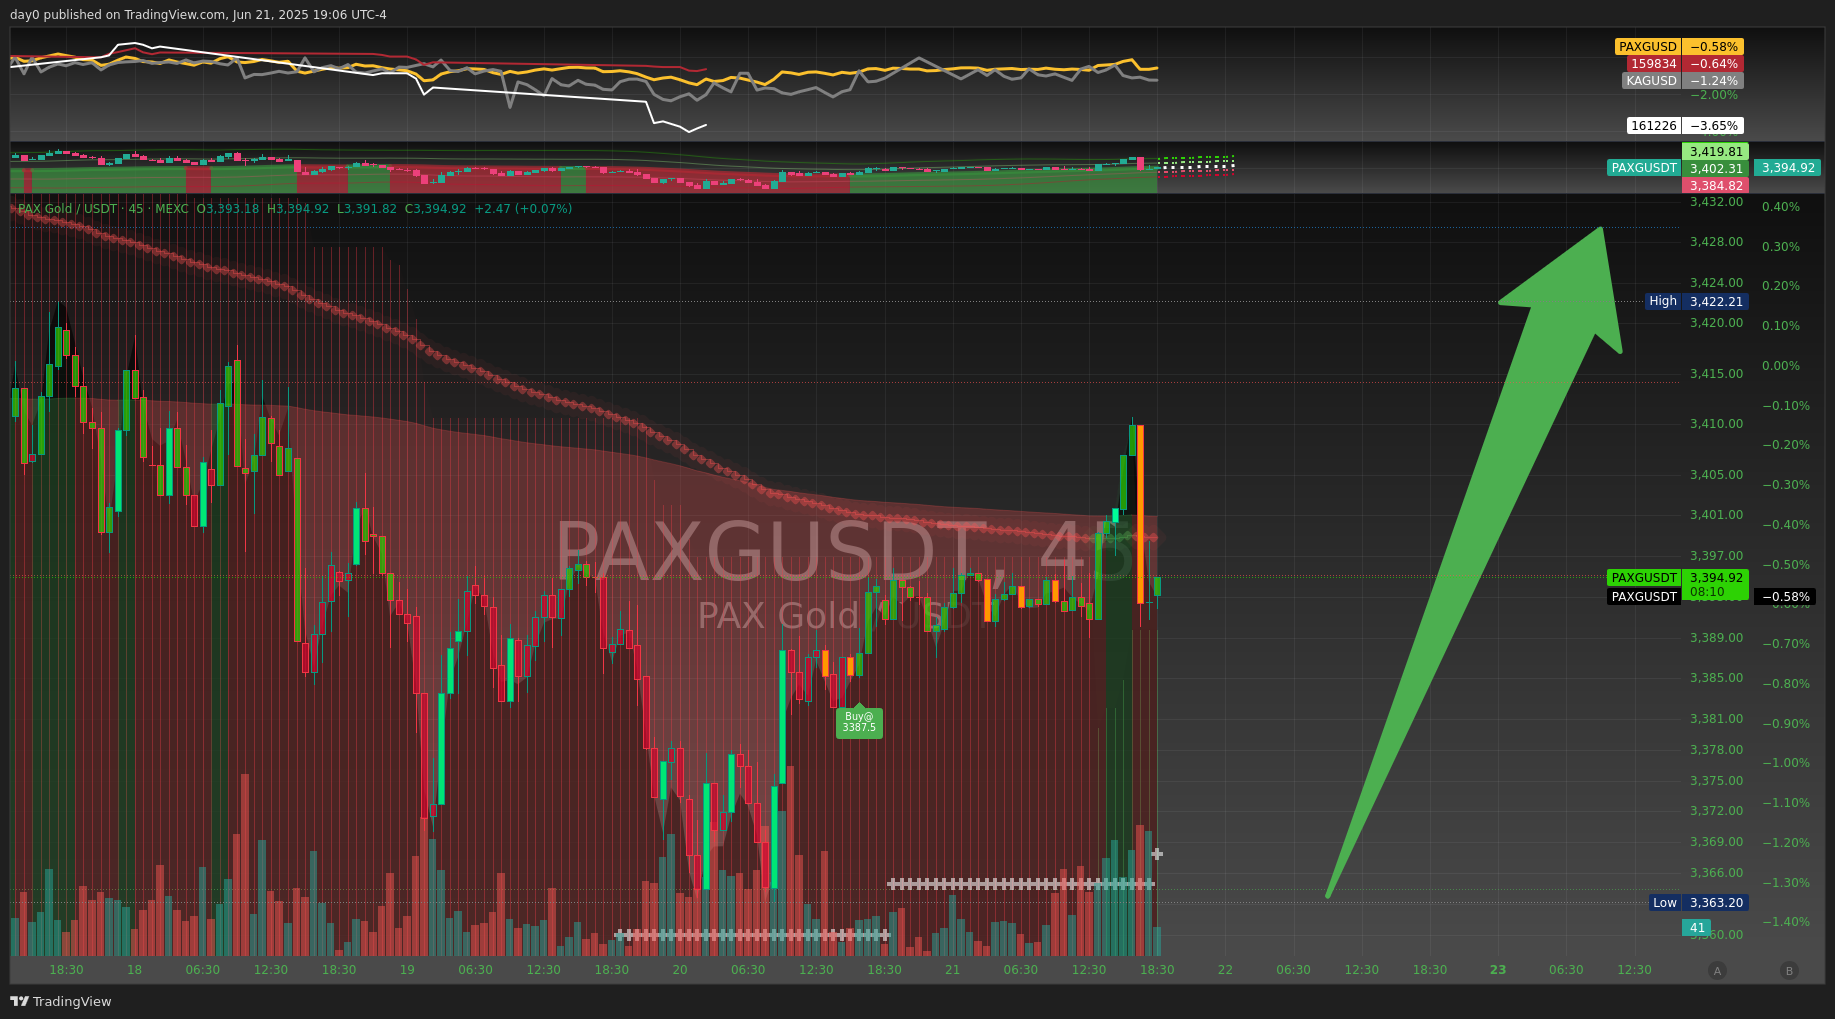Click the 3,410.00 price axis tick

pos(1716,424)
